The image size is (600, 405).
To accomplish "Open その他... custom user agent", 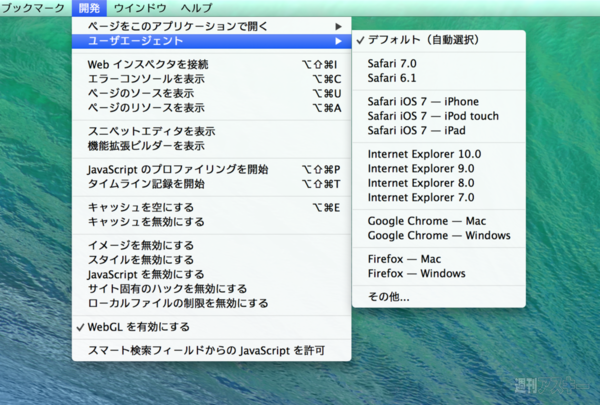I will [439, 297].
